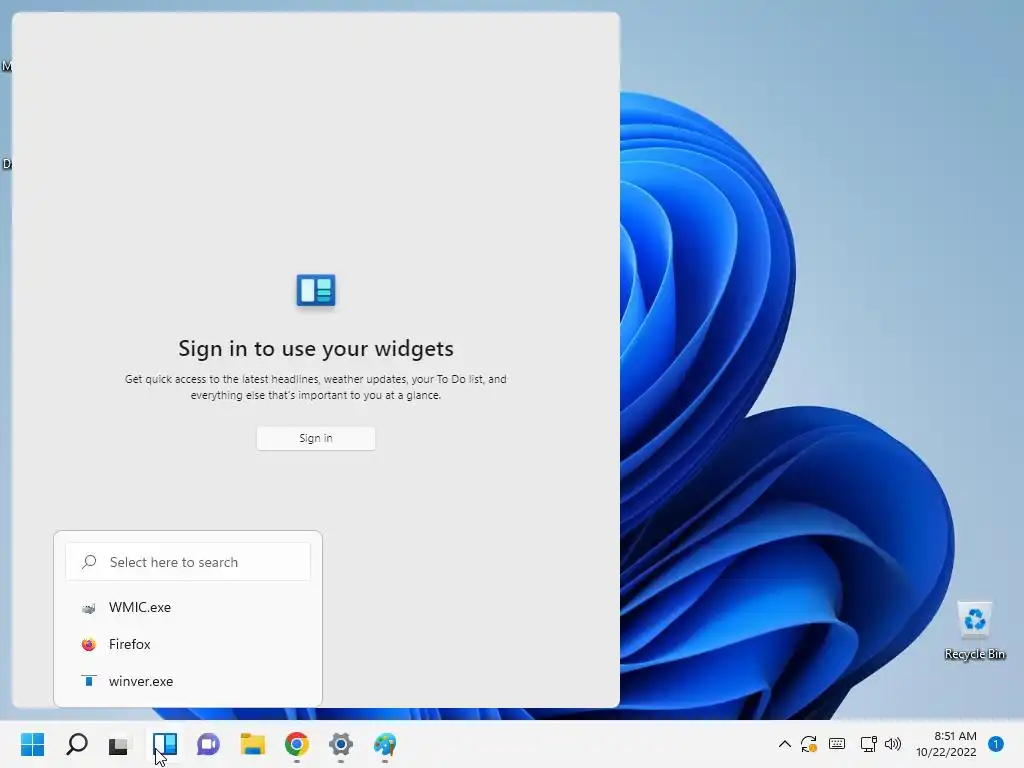Viewport: 1024px width, 768px height.
Task: Toggle the Widgets taskbar icon
Action: pos(165,744)
